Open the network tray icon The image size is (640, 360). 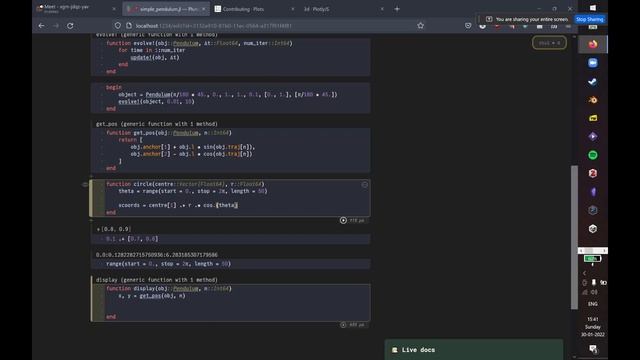[x=585, y=292]
